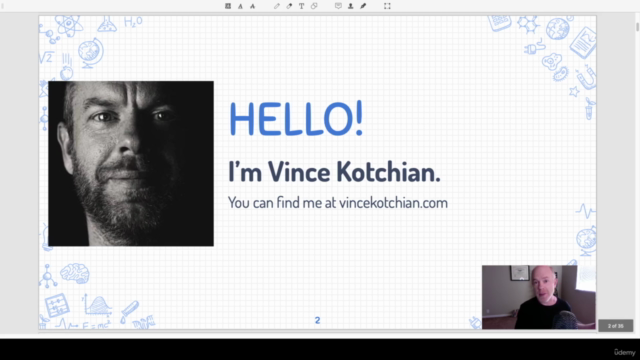The height and width of the screenshot is (360, 640).
Task: Click the webcam video overlay
Action: [x=539, y=297]
